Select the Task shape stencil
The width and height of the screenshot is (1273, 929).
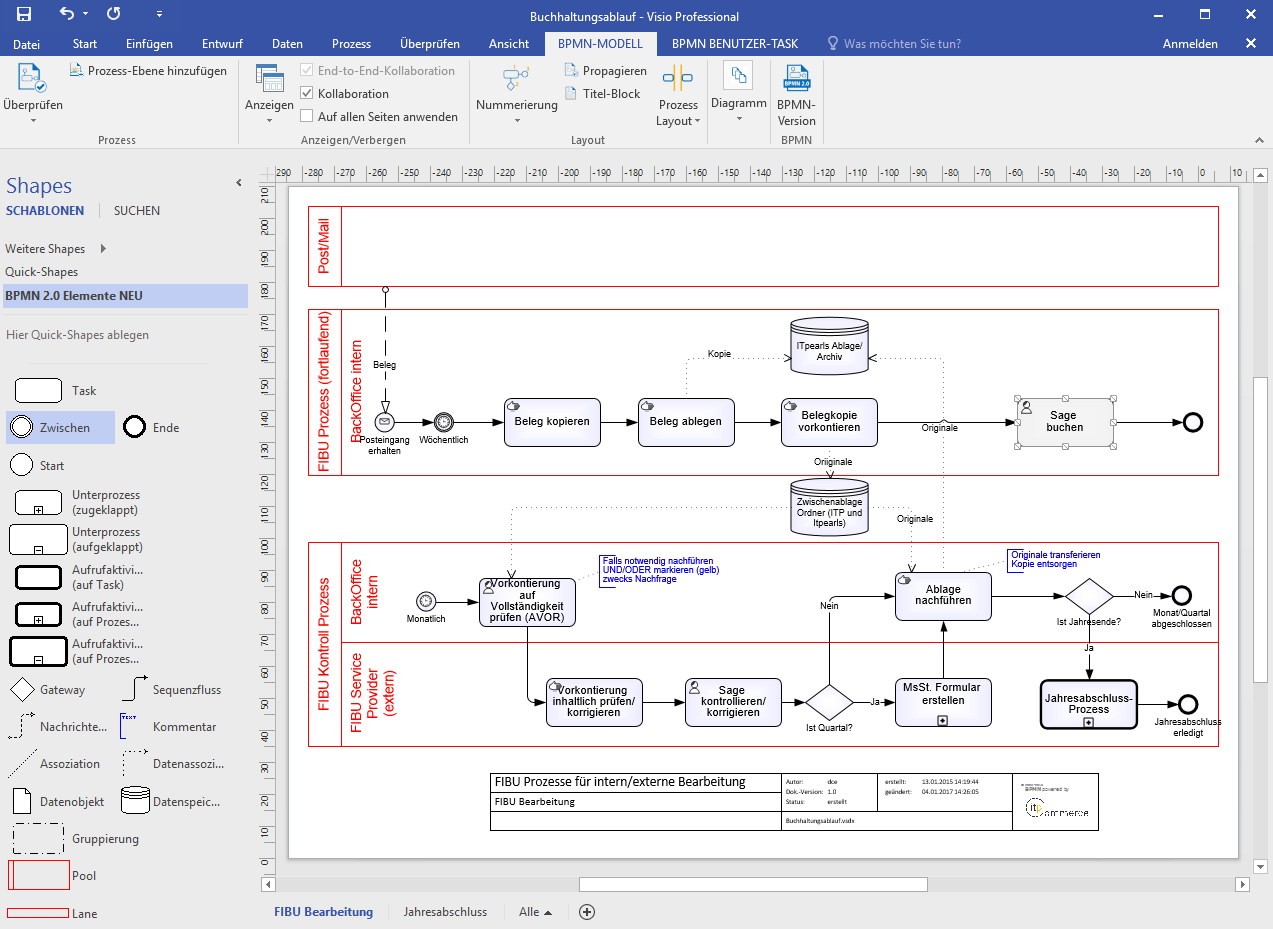(x=37, y=390)
